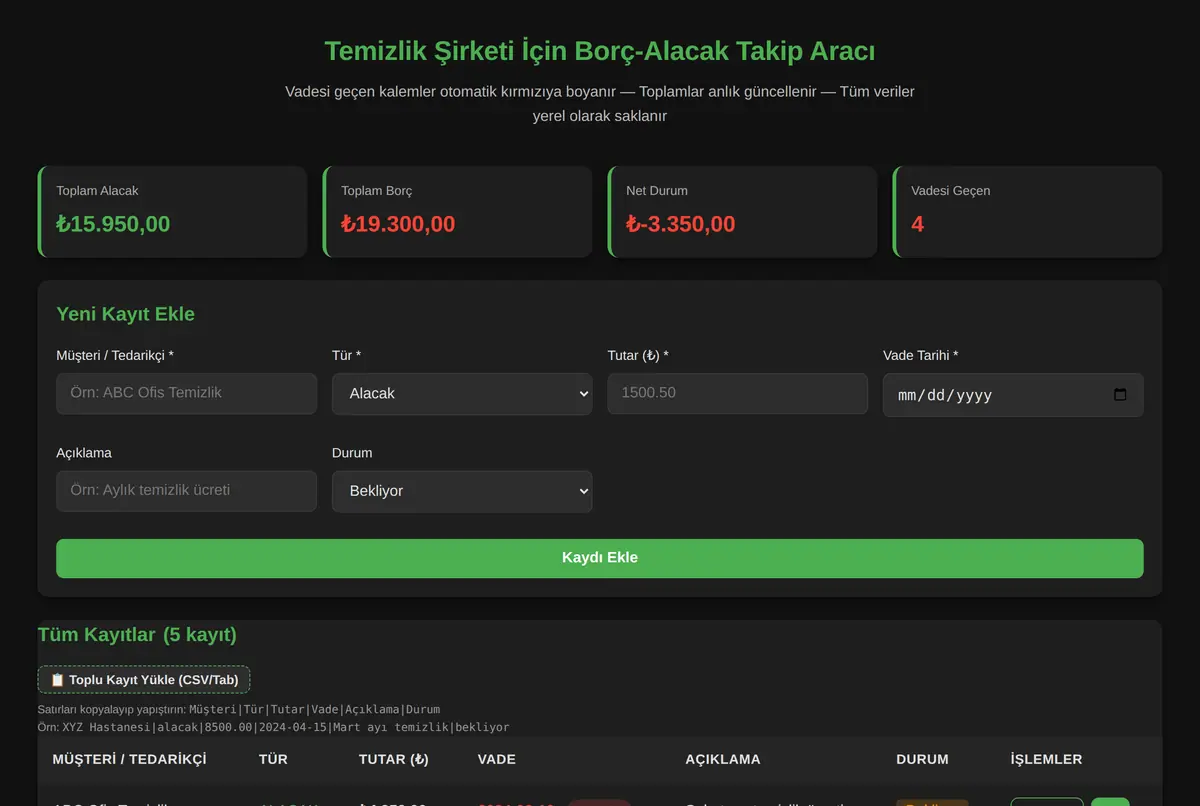Focus the Tutar (₺) amount field
Screen dimensions: 1200x806
tap(737, 393)
